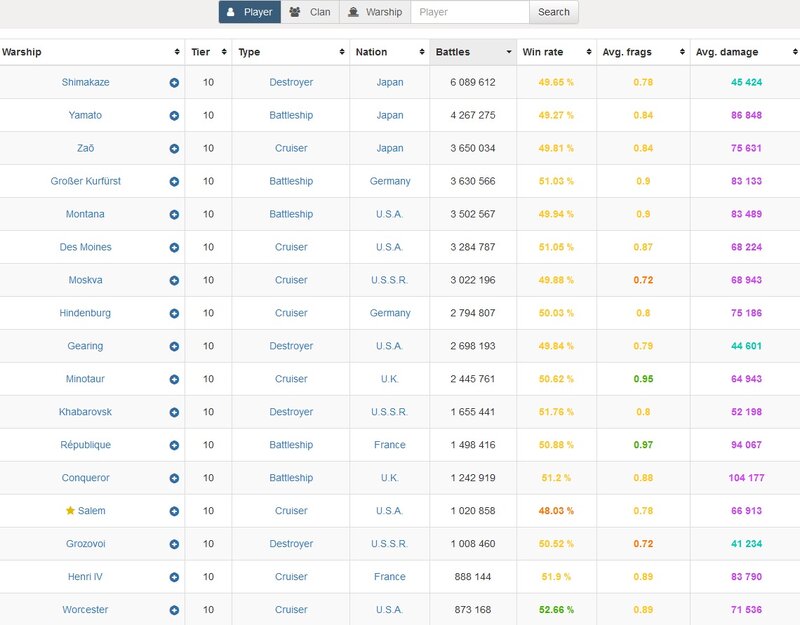Click the plus icon next to Großer Kurfürst
This screenshot has width=800, height=625.
(x=174, y=182)
